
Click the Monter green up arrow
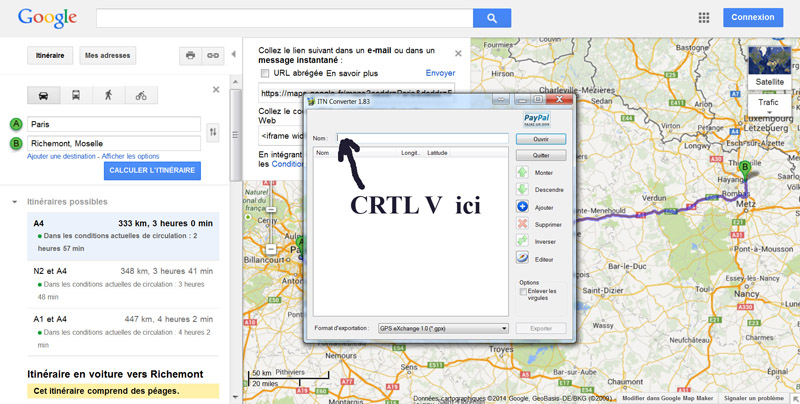coord(522,172)
